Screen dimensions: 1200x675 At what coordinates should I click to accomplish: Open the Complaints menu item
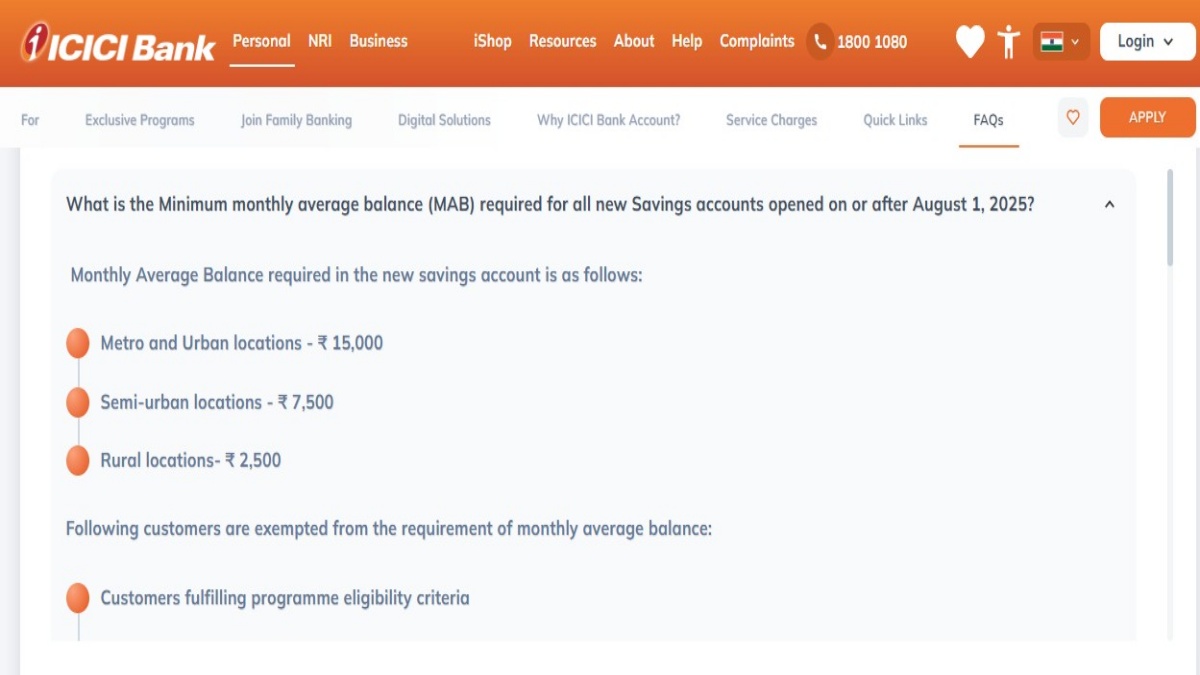pyautogui.click(x=756, y=41)
